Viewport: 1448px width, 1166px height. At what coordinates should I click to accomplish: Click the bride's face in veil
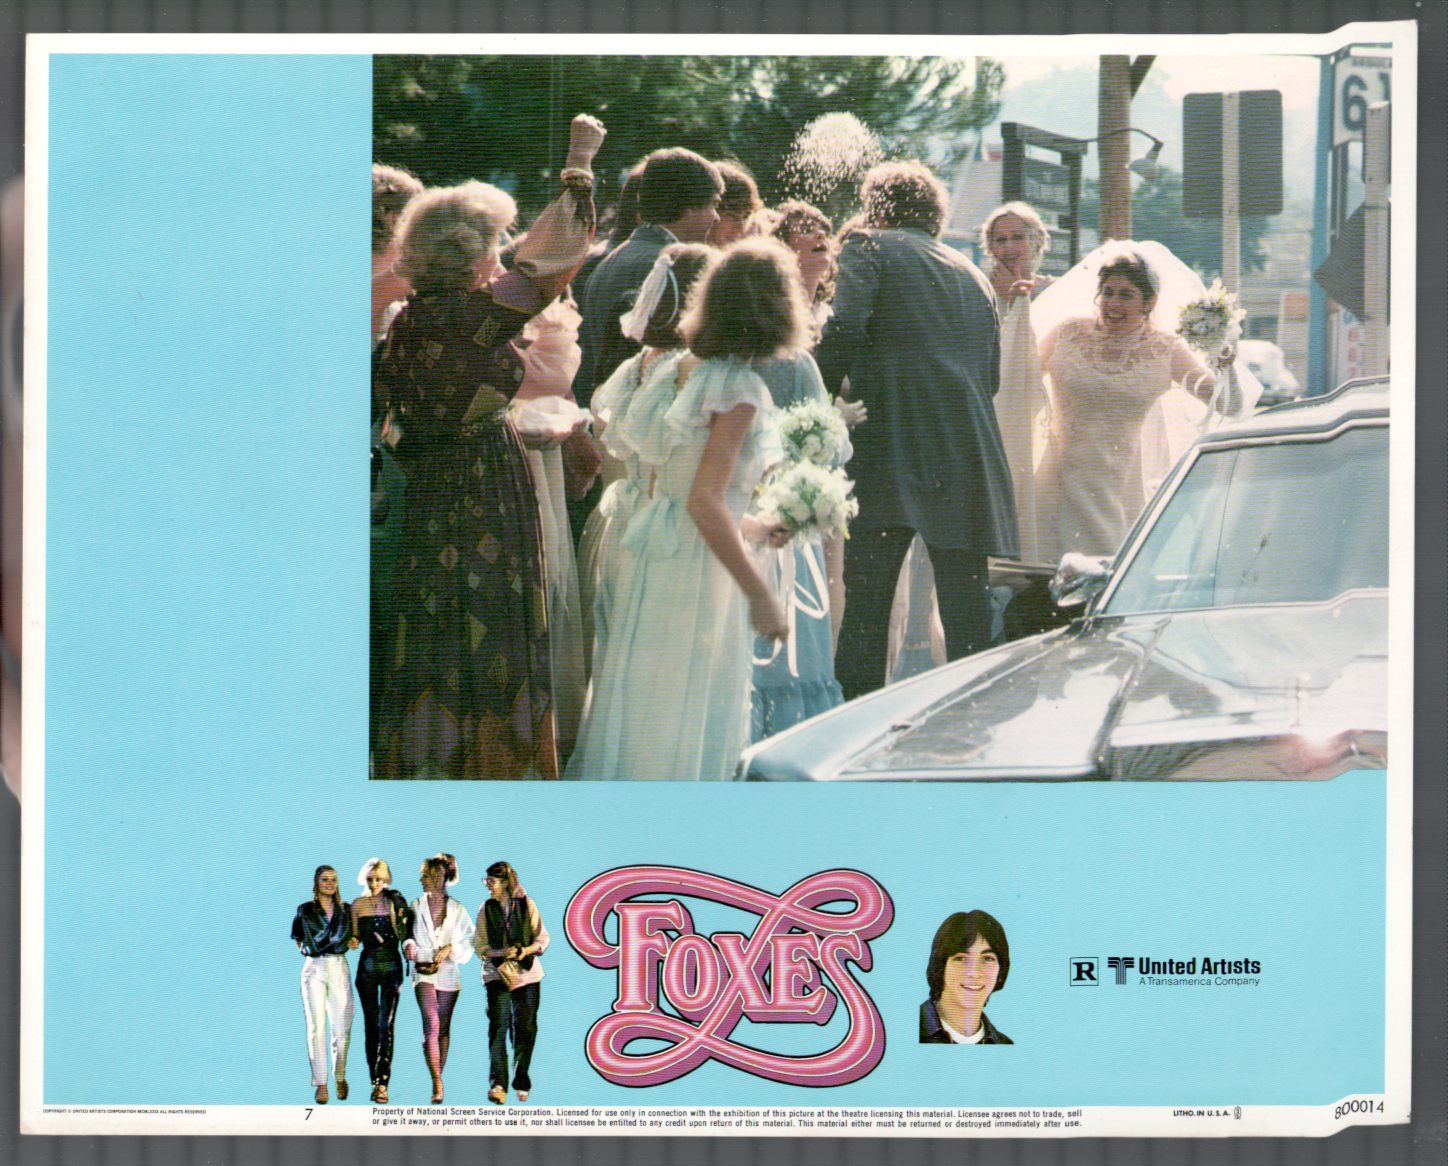point(1117,288)
